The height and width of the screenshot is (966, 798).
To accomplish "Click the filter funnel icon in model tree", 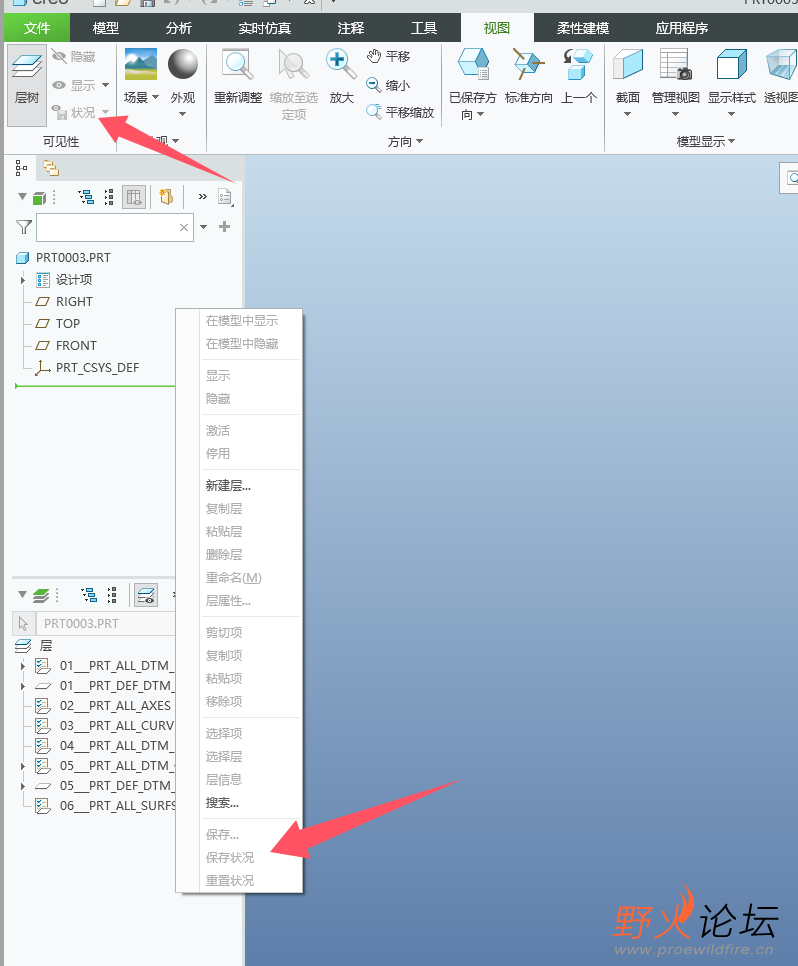I will coord(23,227).
